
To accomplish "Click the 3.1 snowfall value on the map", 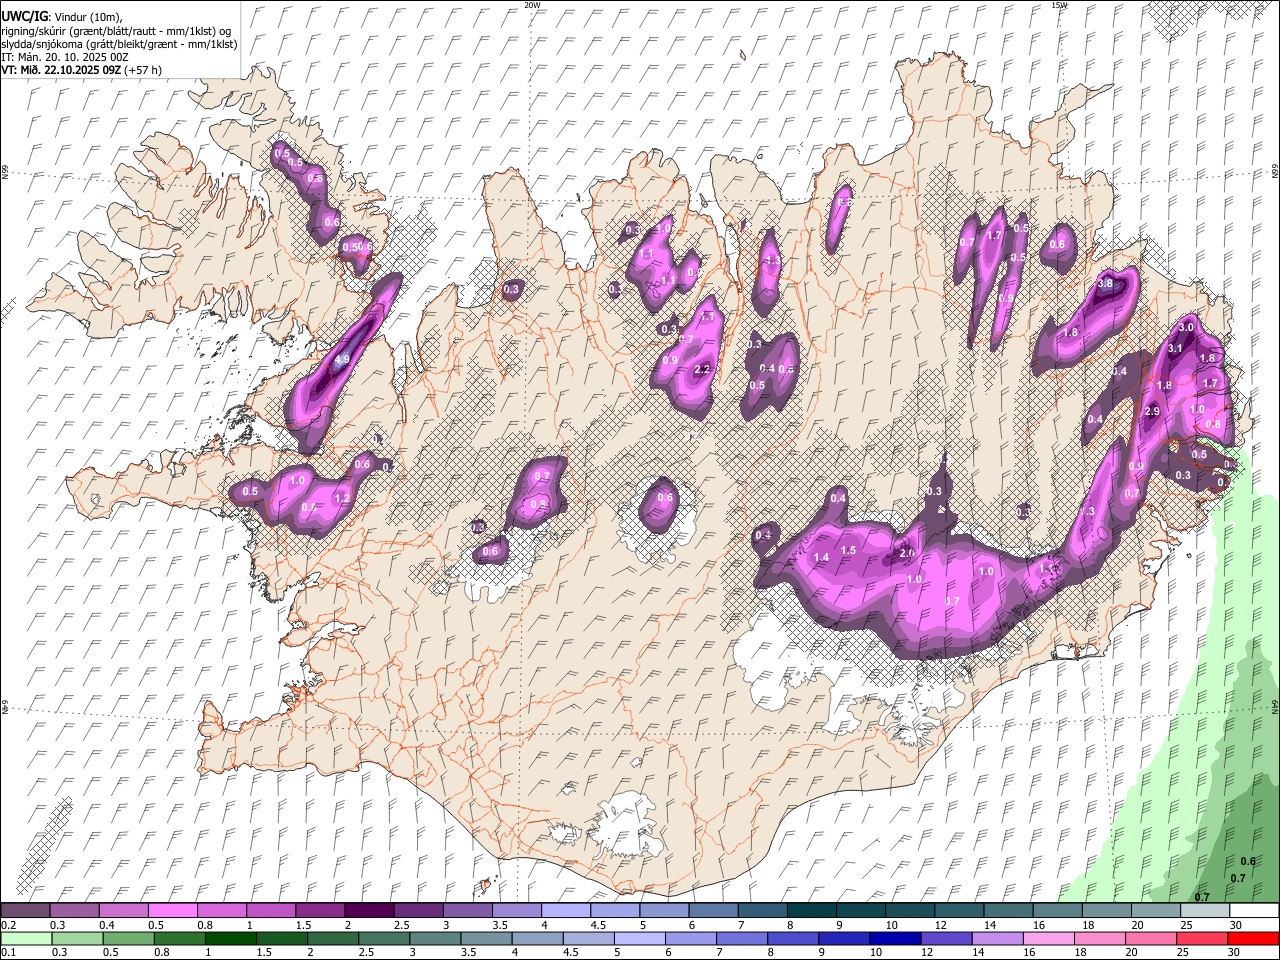I will [1175, 348].
